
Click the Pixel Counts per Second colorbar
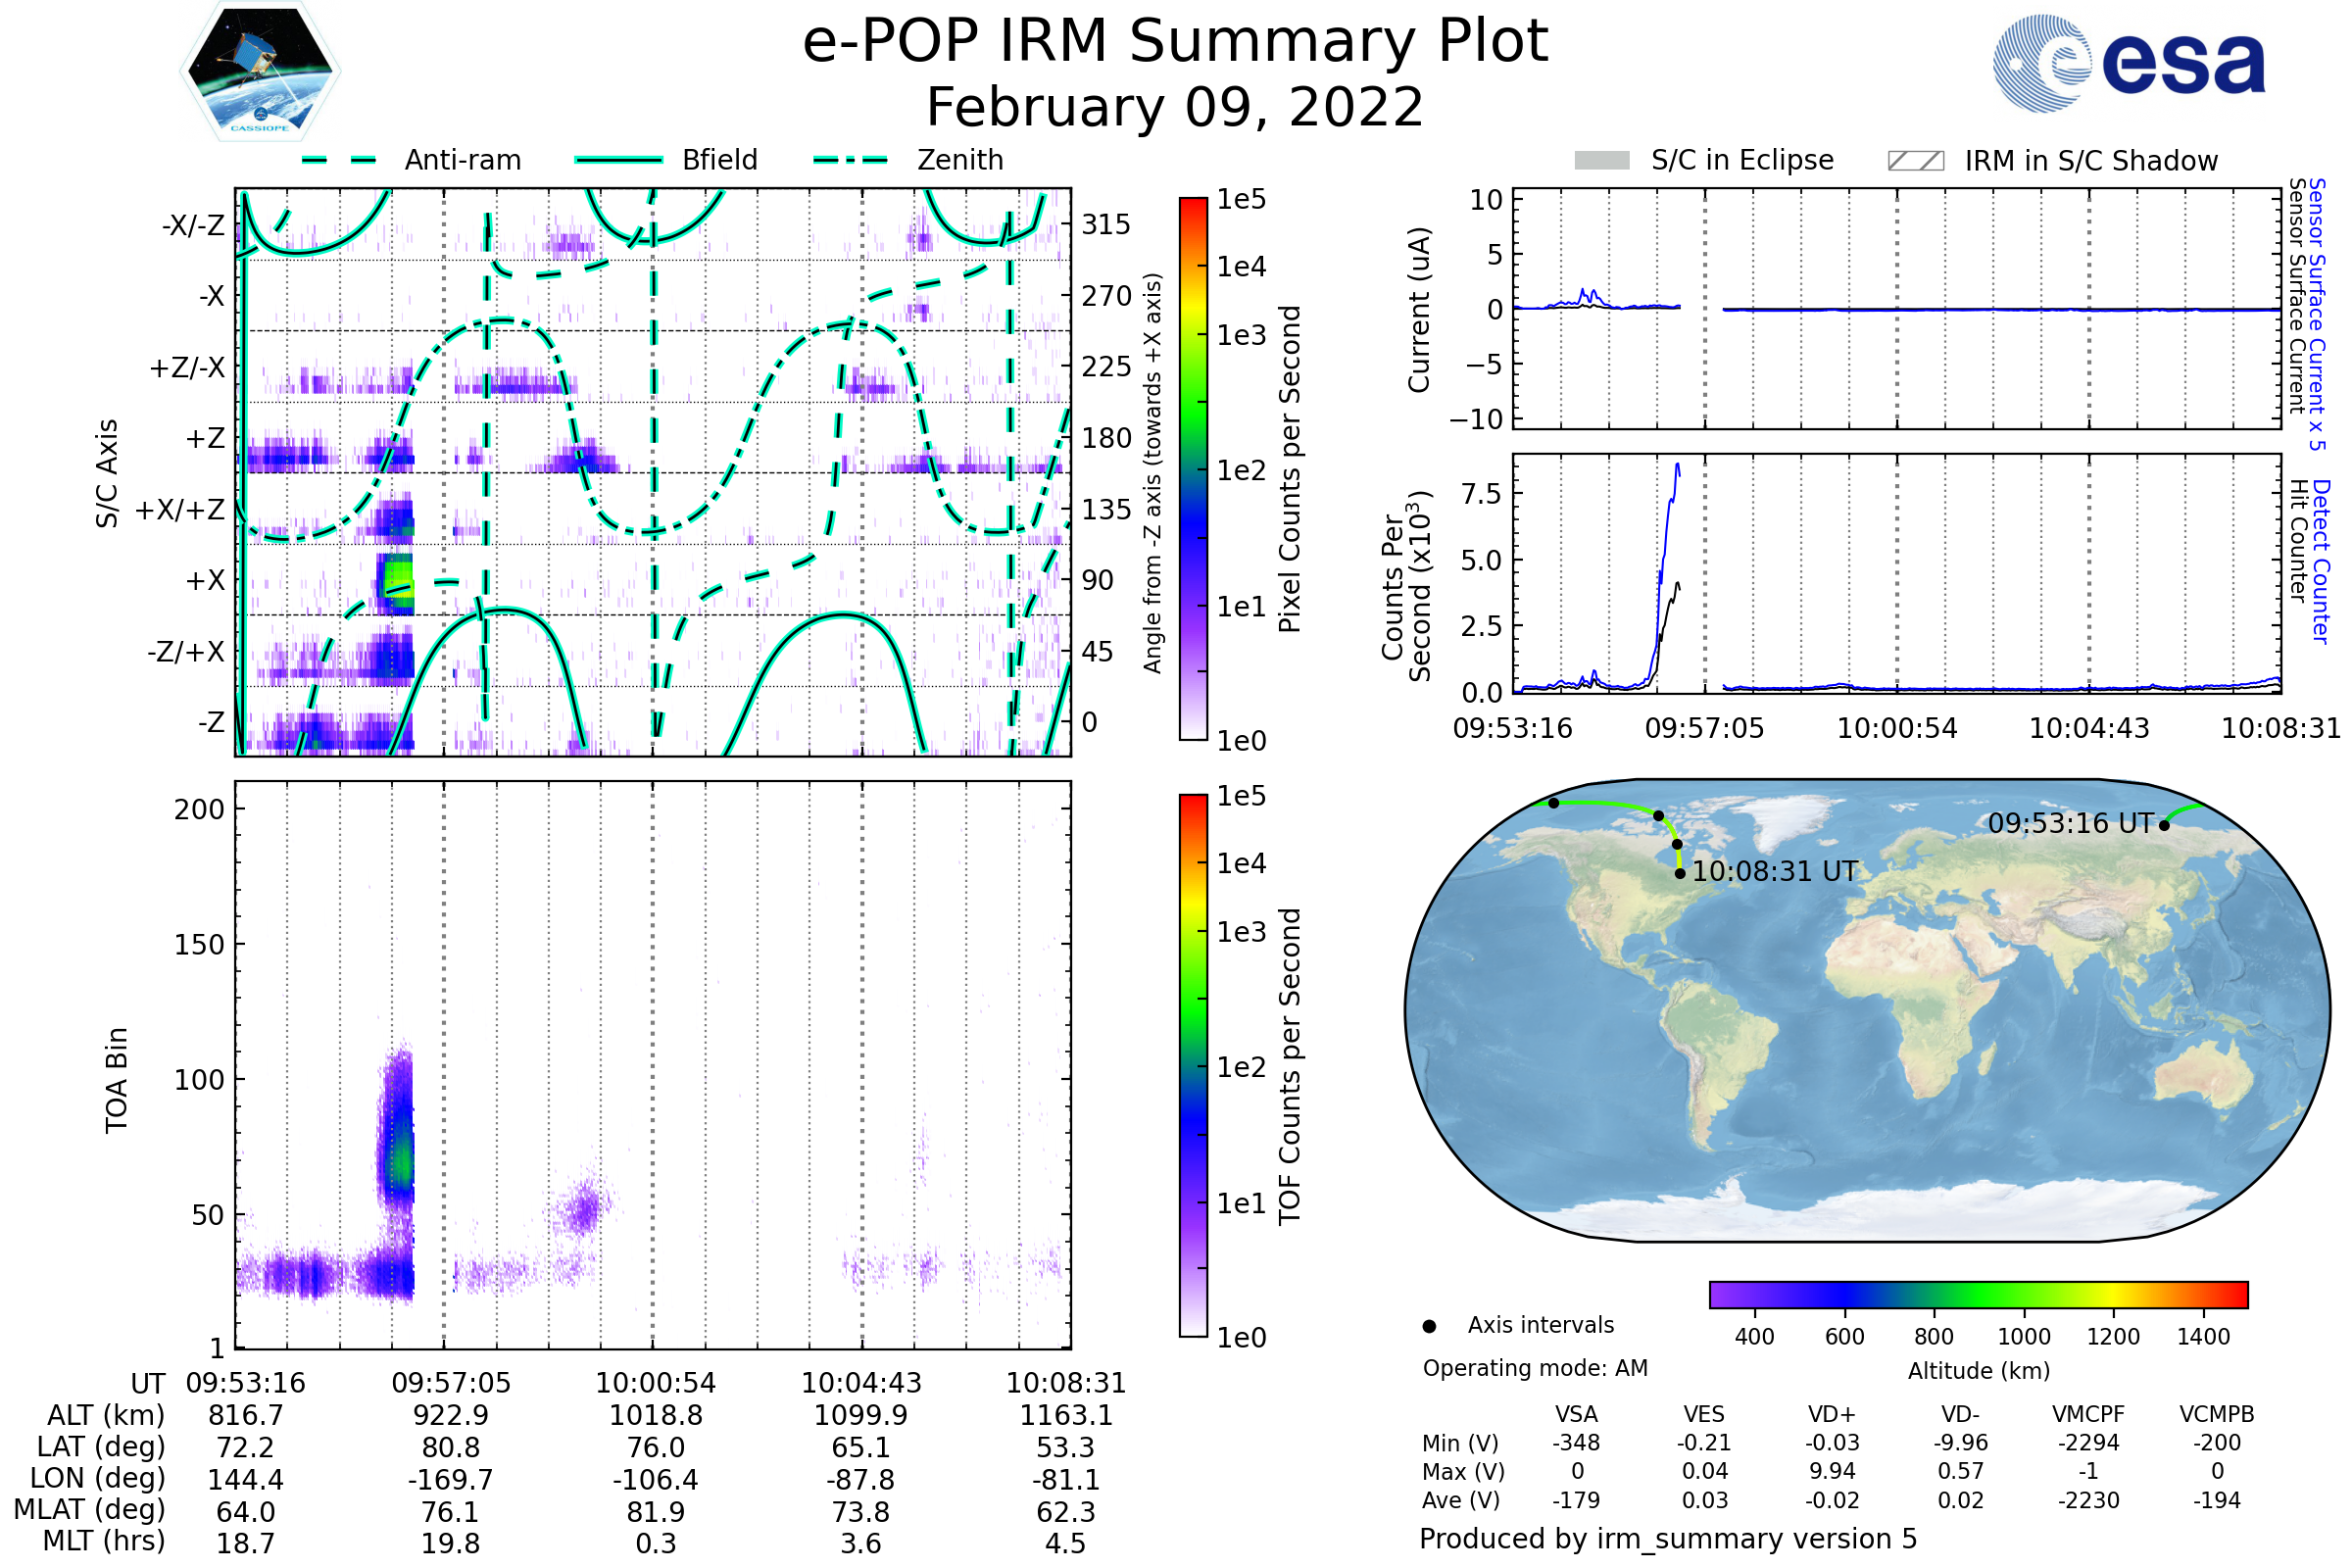point(1193,469)
